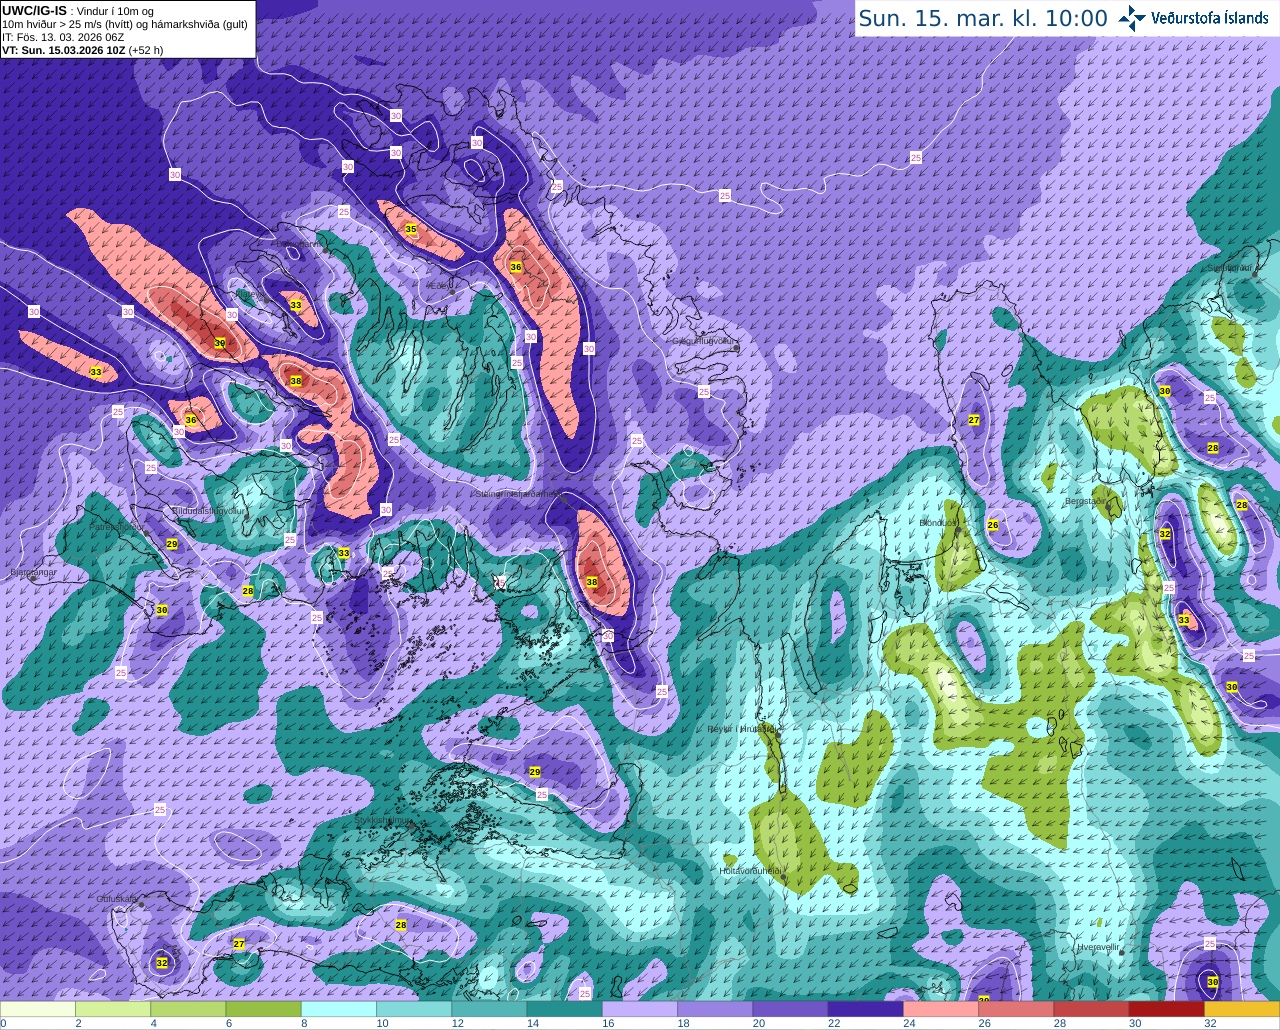Select the pale cream 0–2 legend swatch
The height and width of the screenshot is (1030, 1280).
pos(38,1008)
